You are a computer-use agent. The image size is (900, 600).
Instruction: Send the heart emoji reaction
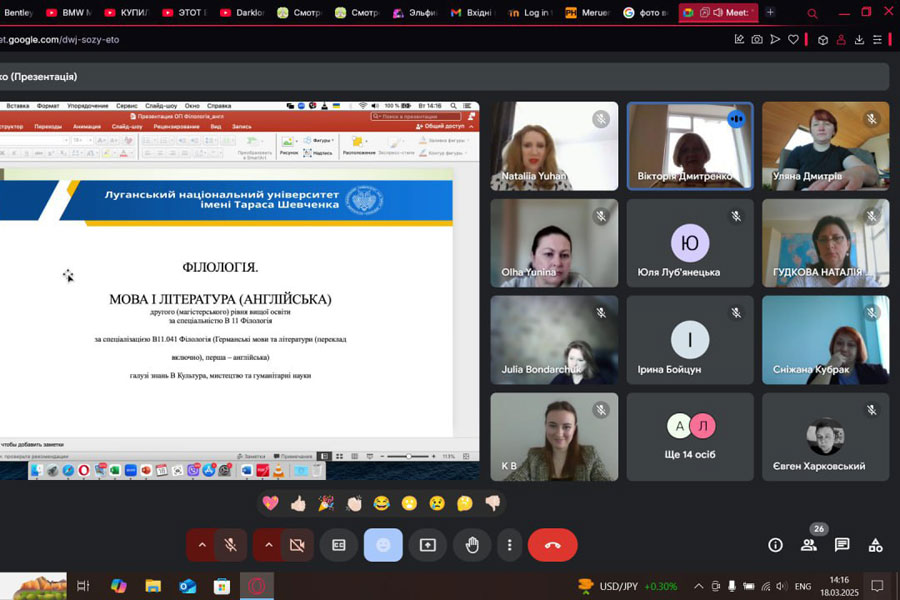[270, 503]
